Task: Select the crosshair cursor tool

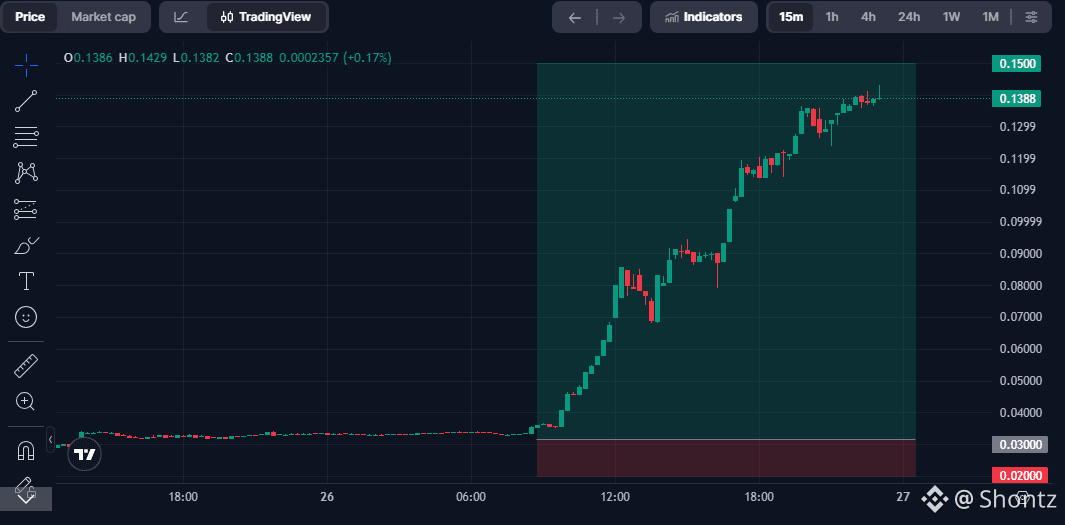Action: (x=26, y=65)
